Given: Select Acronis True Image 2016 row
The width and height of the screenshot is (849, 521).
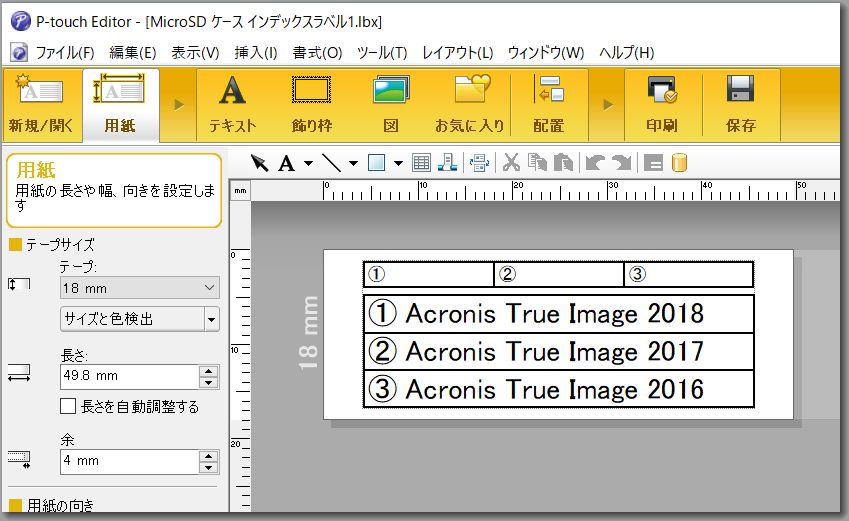Looking at the screenshot, I should pos(558,389).
